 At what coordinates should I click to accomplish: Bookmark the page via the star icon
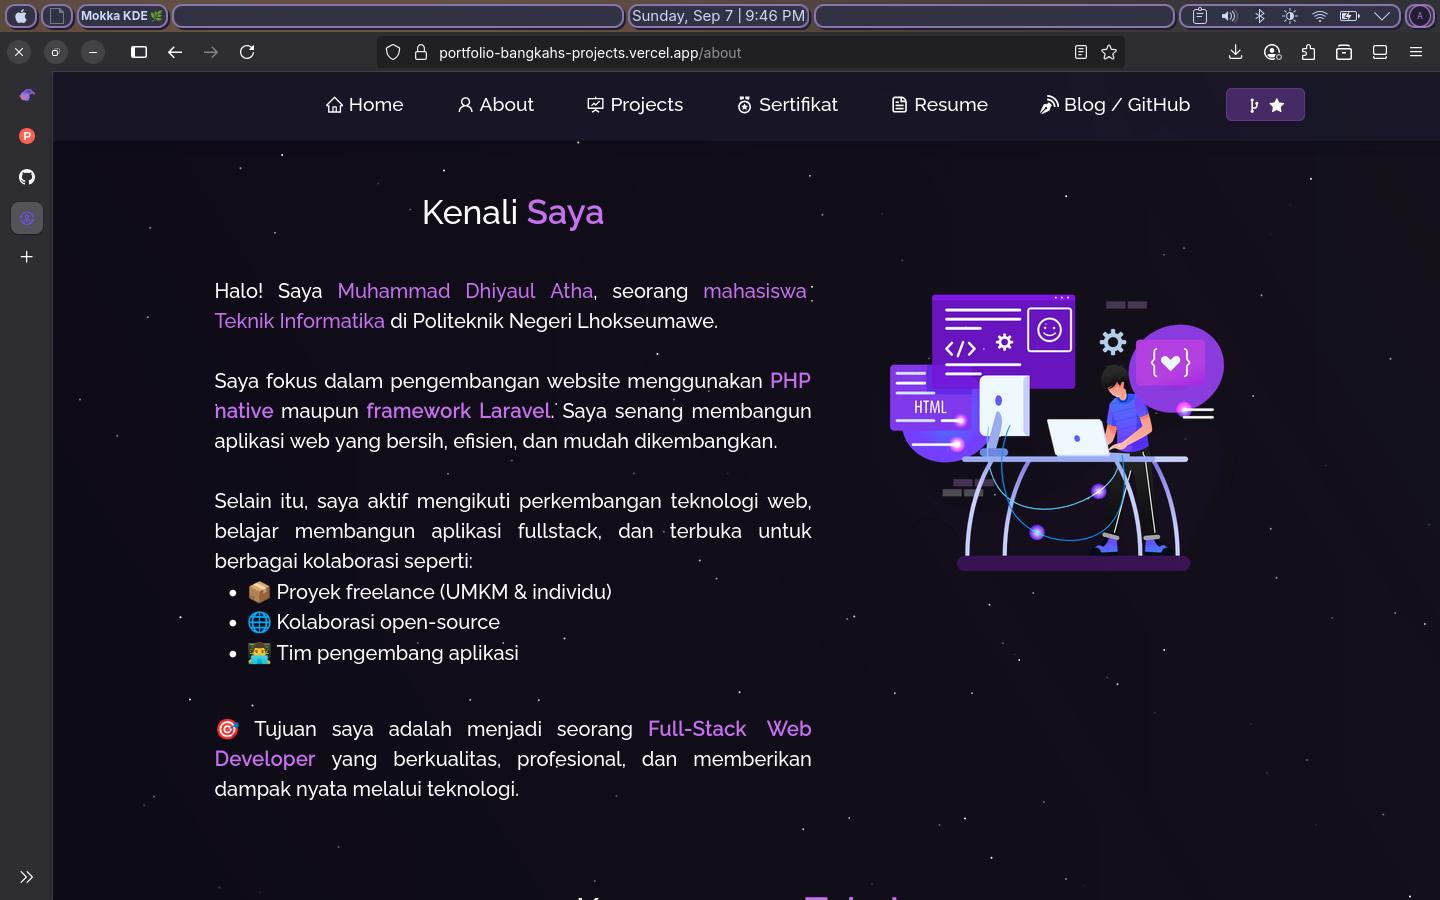[1109, 52]
